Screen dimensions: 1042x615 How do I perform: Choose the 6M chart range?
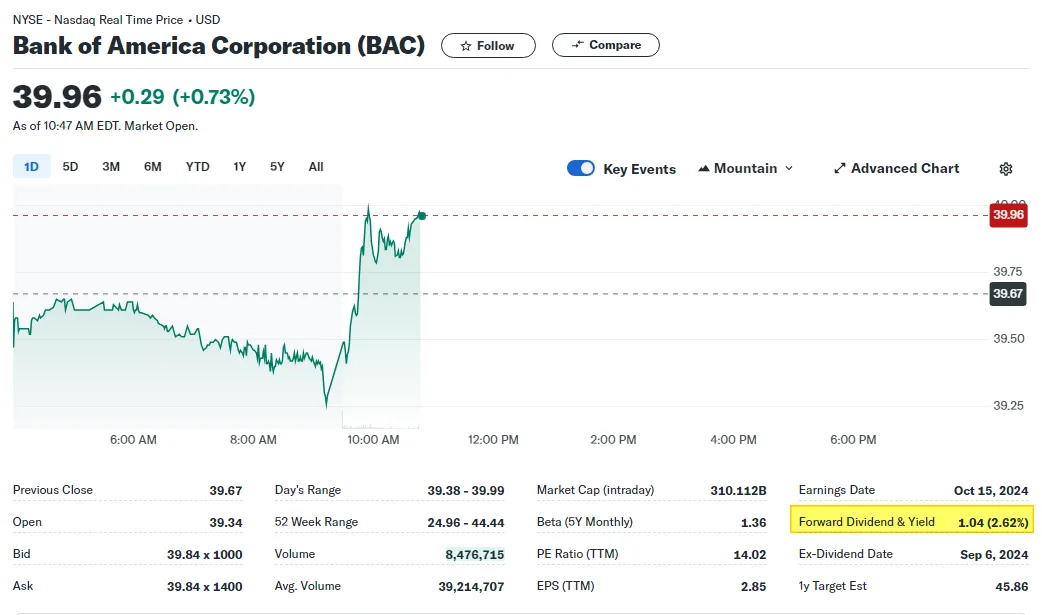pos(153,167)
